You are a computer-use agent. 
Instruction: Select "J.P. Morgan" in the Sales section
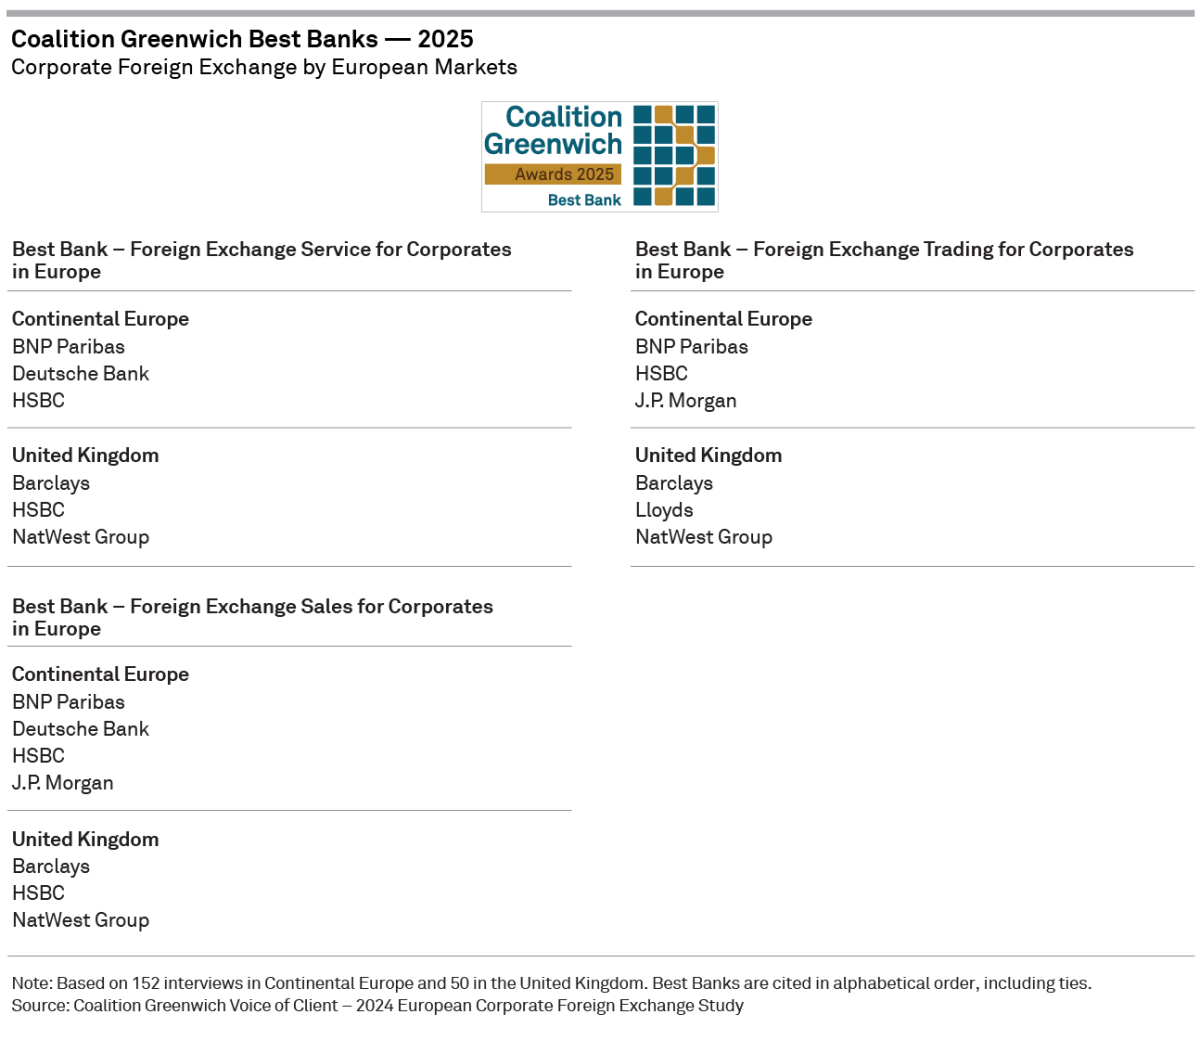click(x=62, y=783)
